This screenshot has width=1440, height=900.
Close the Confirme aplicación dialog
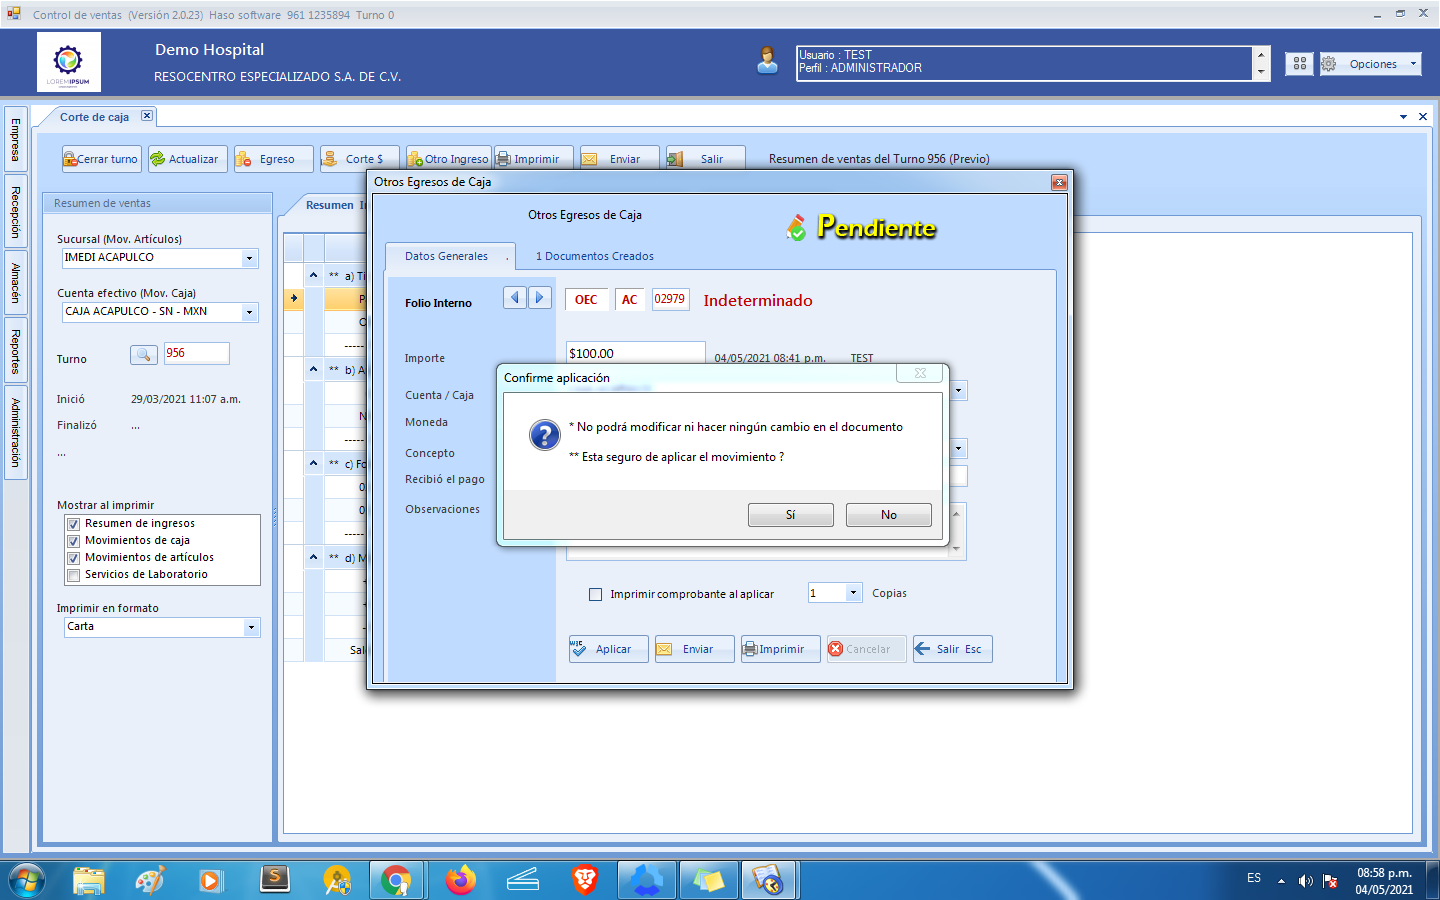tap(920, 373)
